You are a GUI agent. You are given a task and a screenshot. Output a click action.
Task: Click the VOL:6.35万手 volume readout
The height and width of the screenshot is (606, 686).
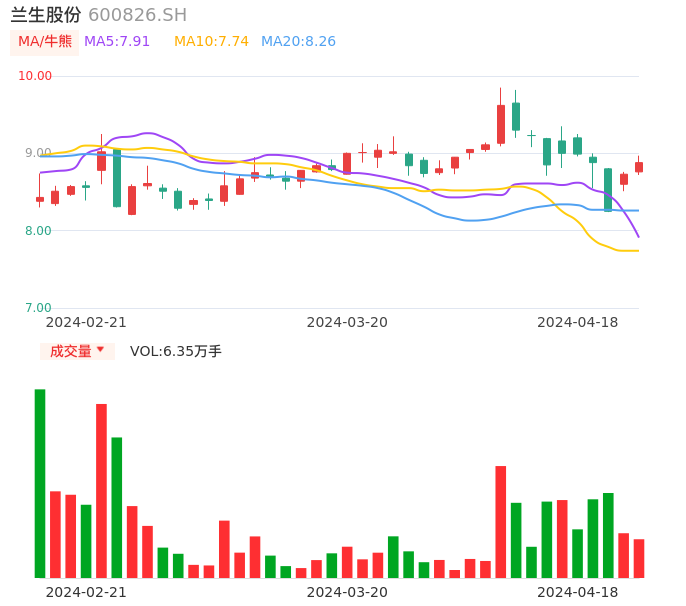pos(176,351)
